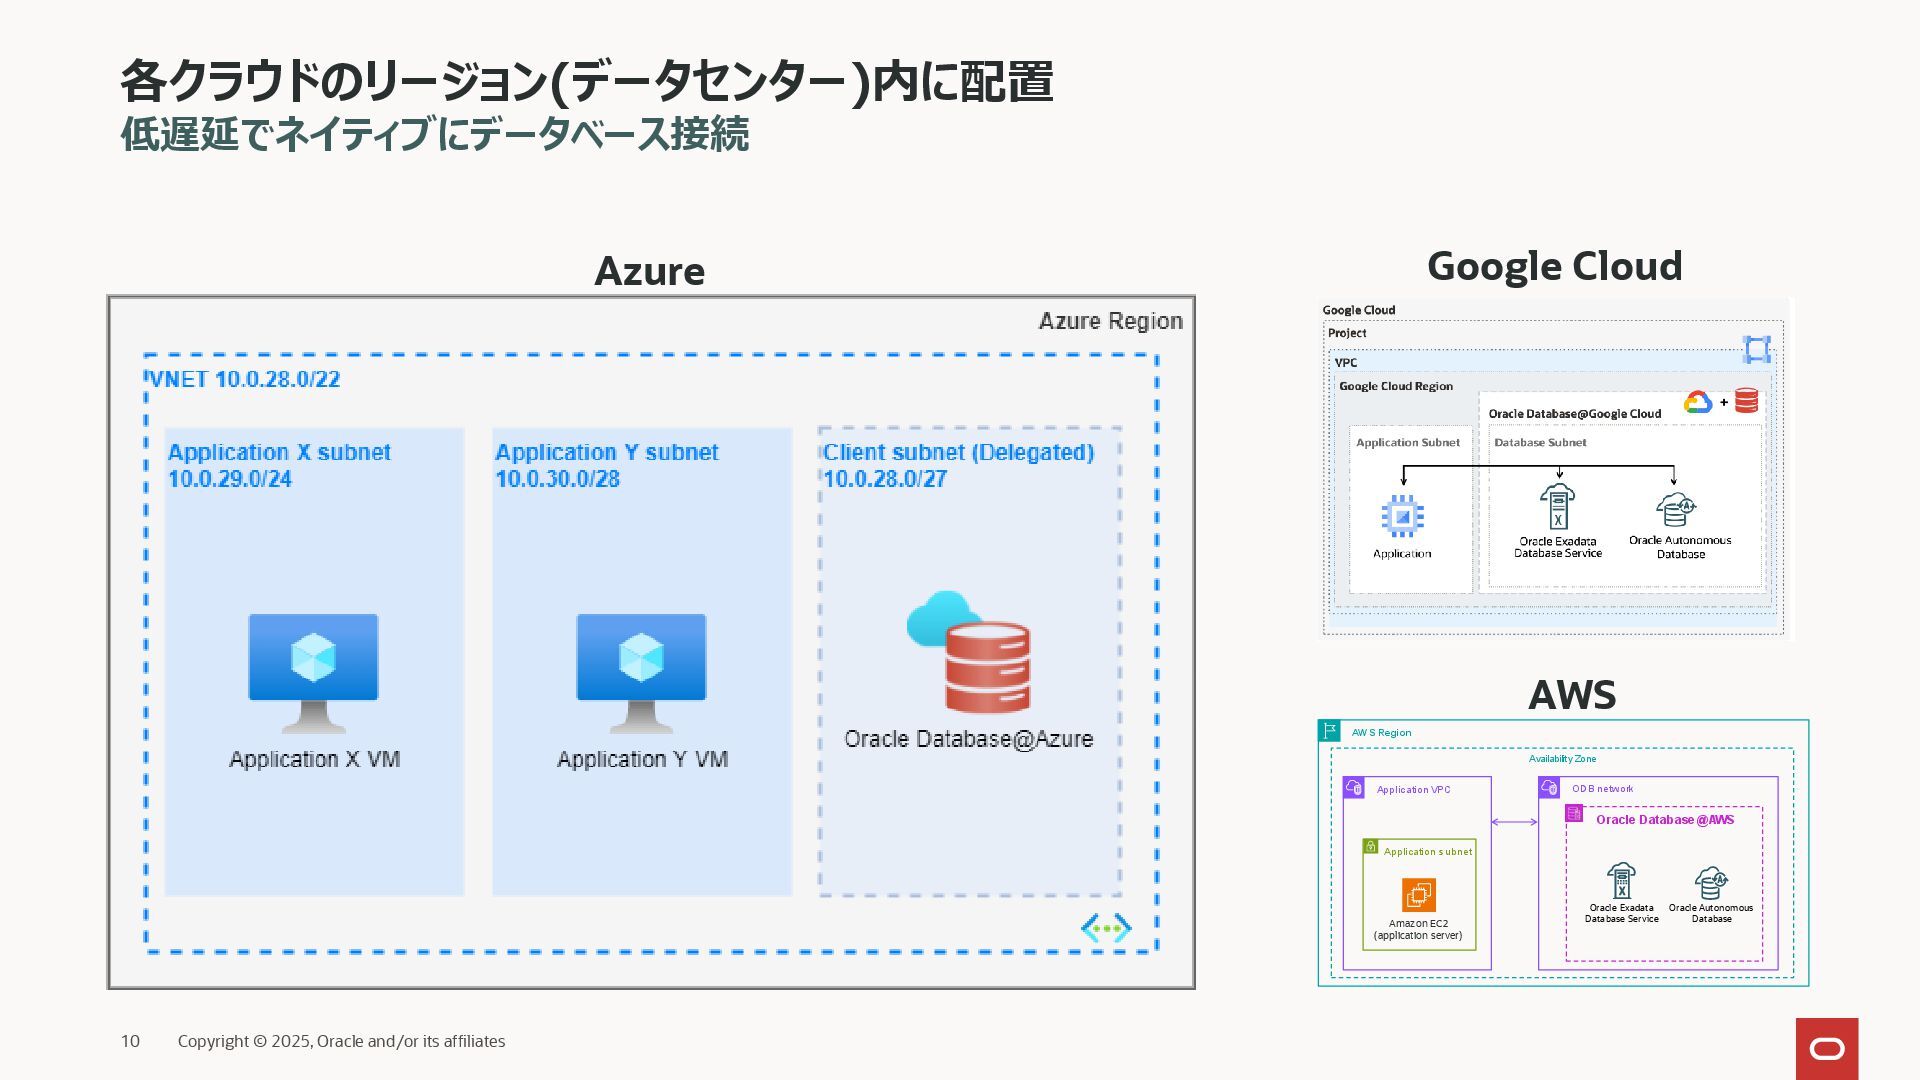1920x1080 pixels.
Task: Select Autonomous Database icon in AWS diagram
Action: click(1711, 883)
